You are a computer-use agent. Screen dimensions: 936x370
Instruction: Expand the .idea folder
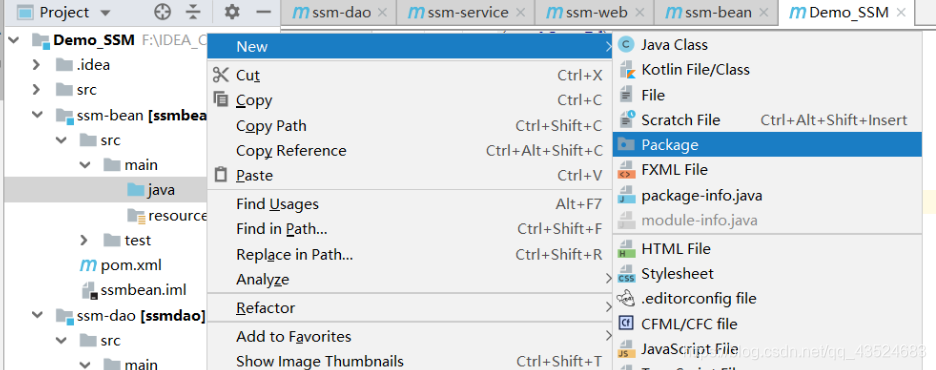tap(36, 64)
